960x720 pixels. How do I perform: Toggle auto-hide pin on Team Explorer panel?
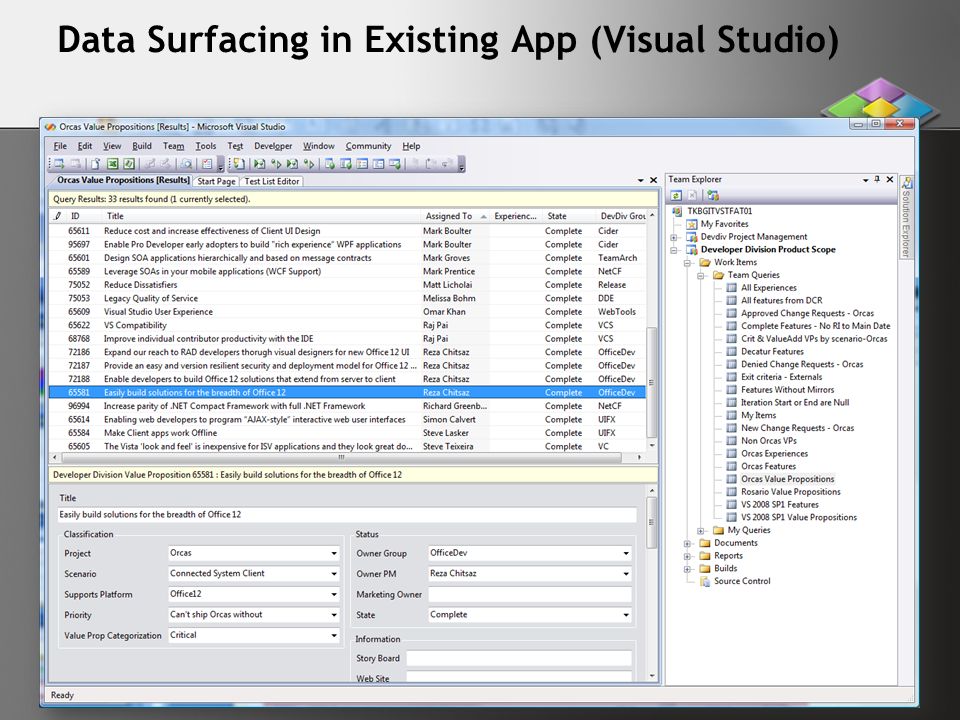pos(877,179)
